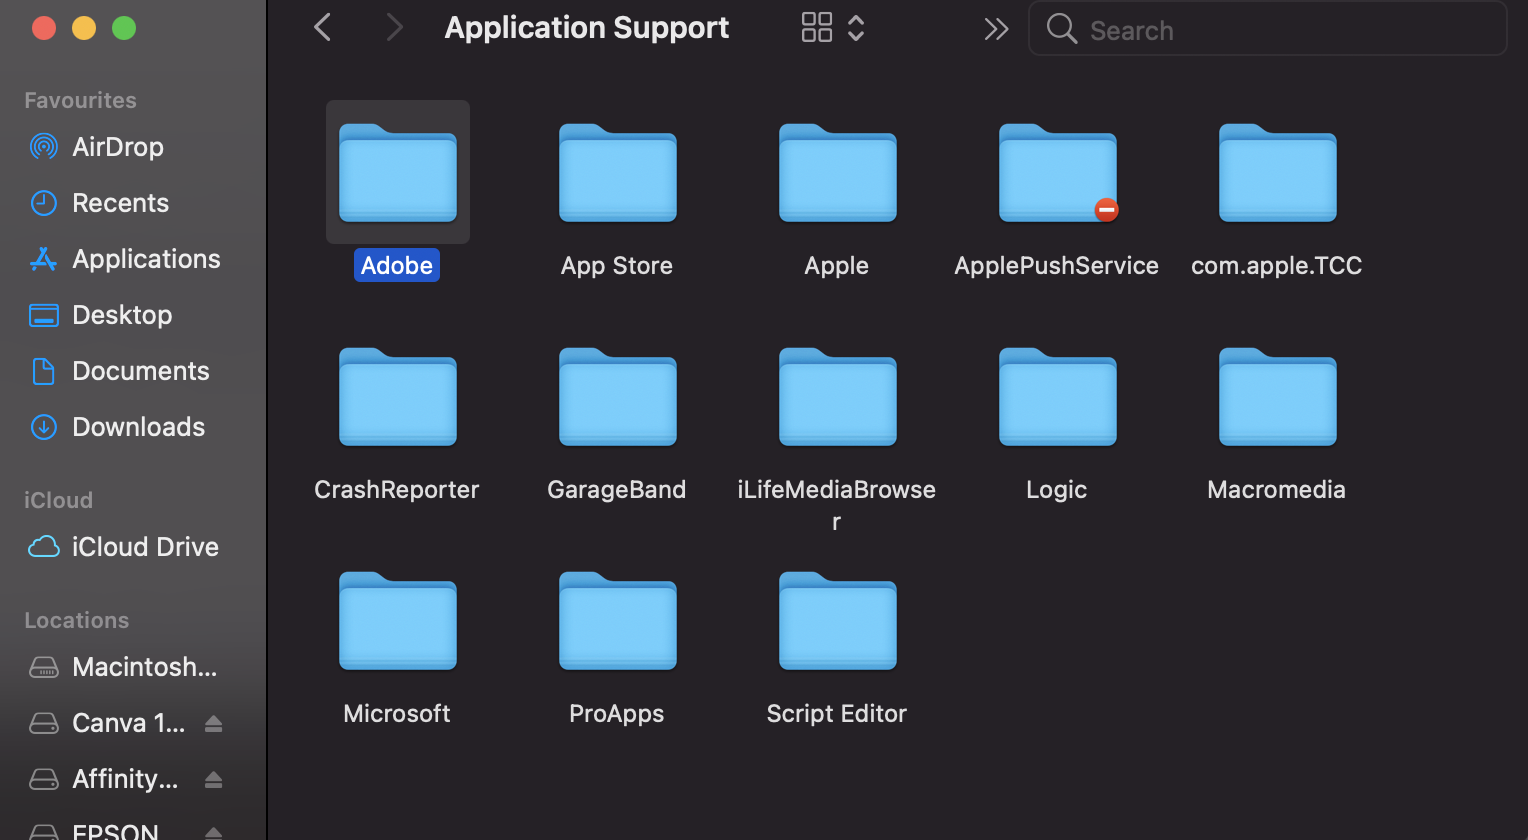
Task: Click the App Store folder name
Action: click(617, 266)
